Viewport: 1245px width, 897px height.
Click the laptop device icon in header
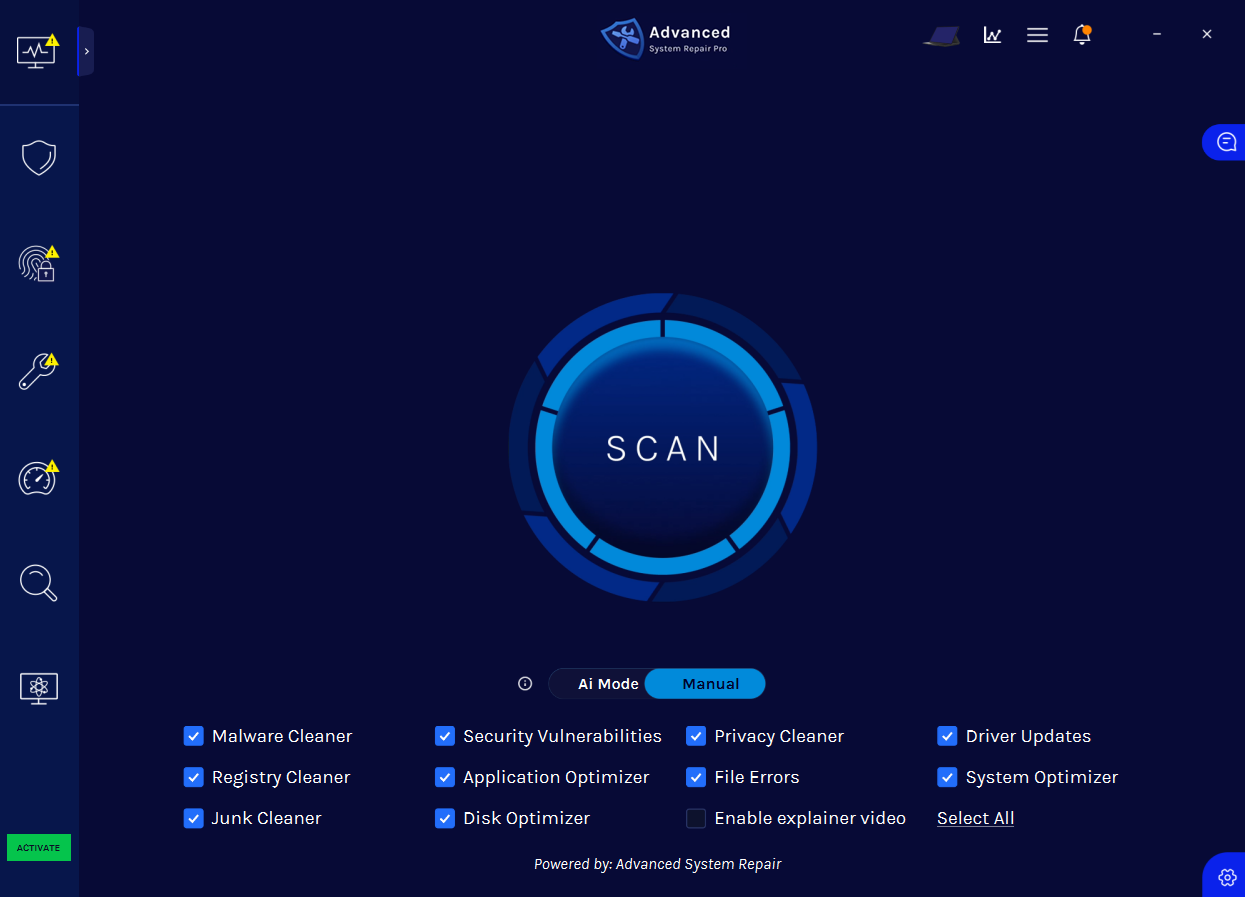coord(941,36)
